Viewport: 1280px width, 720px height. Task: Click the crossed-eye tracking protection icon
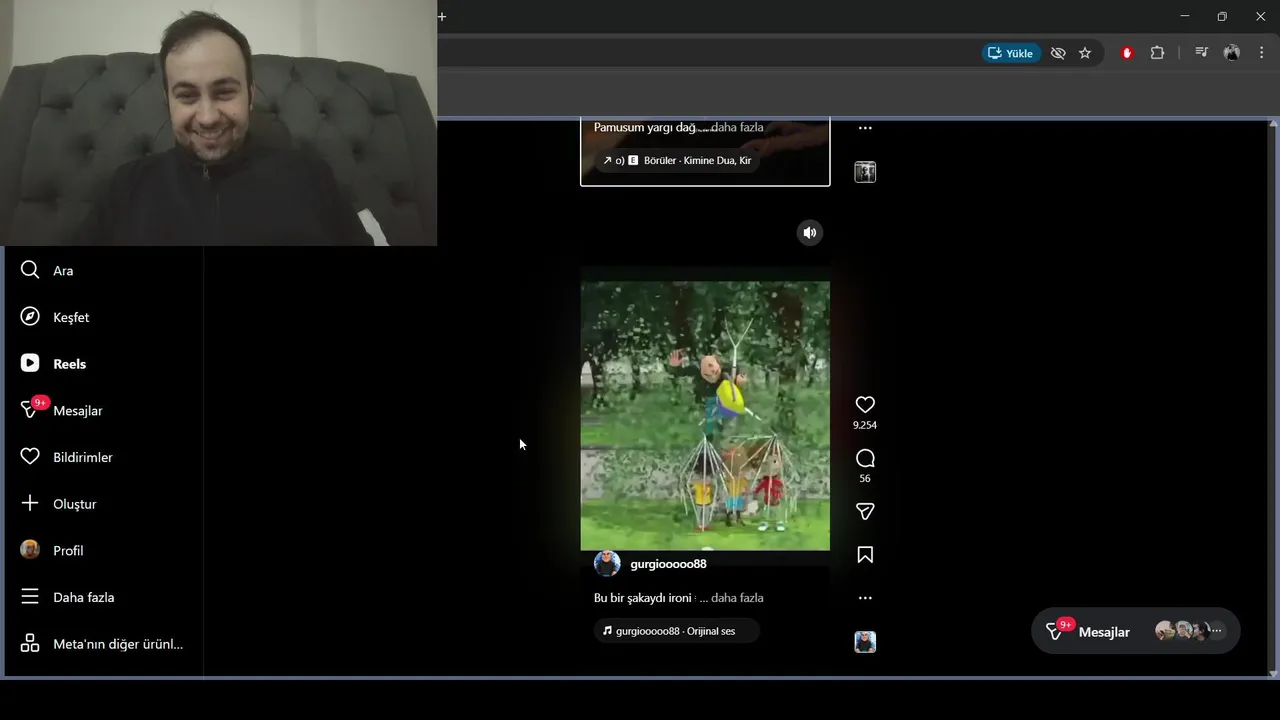[1058, 53]
